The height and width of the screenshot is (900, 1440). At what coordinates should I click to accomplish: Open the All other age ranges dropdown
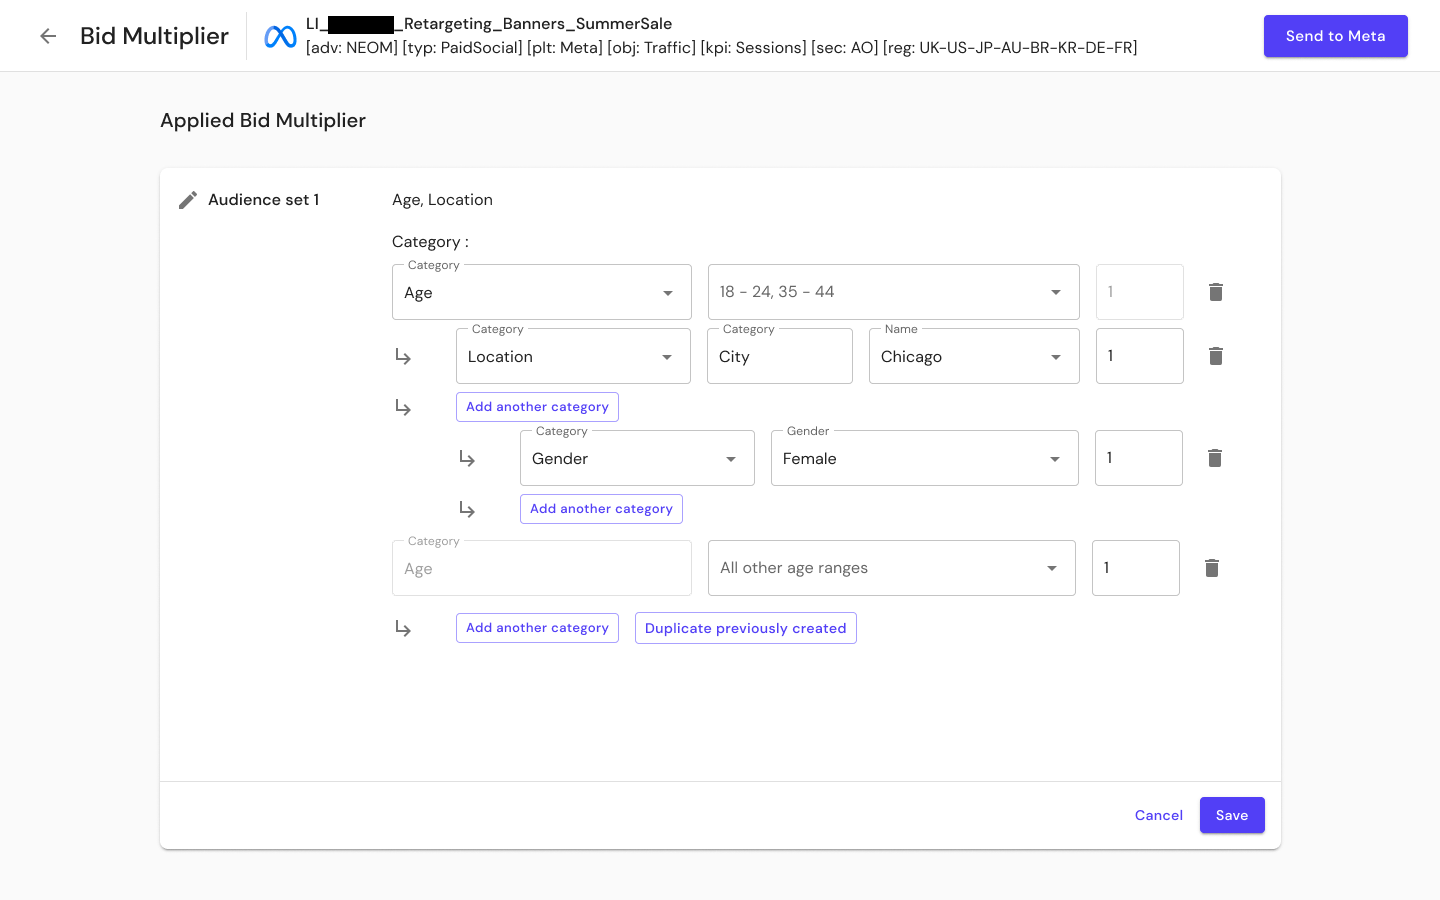click(x=1051, y=567)
